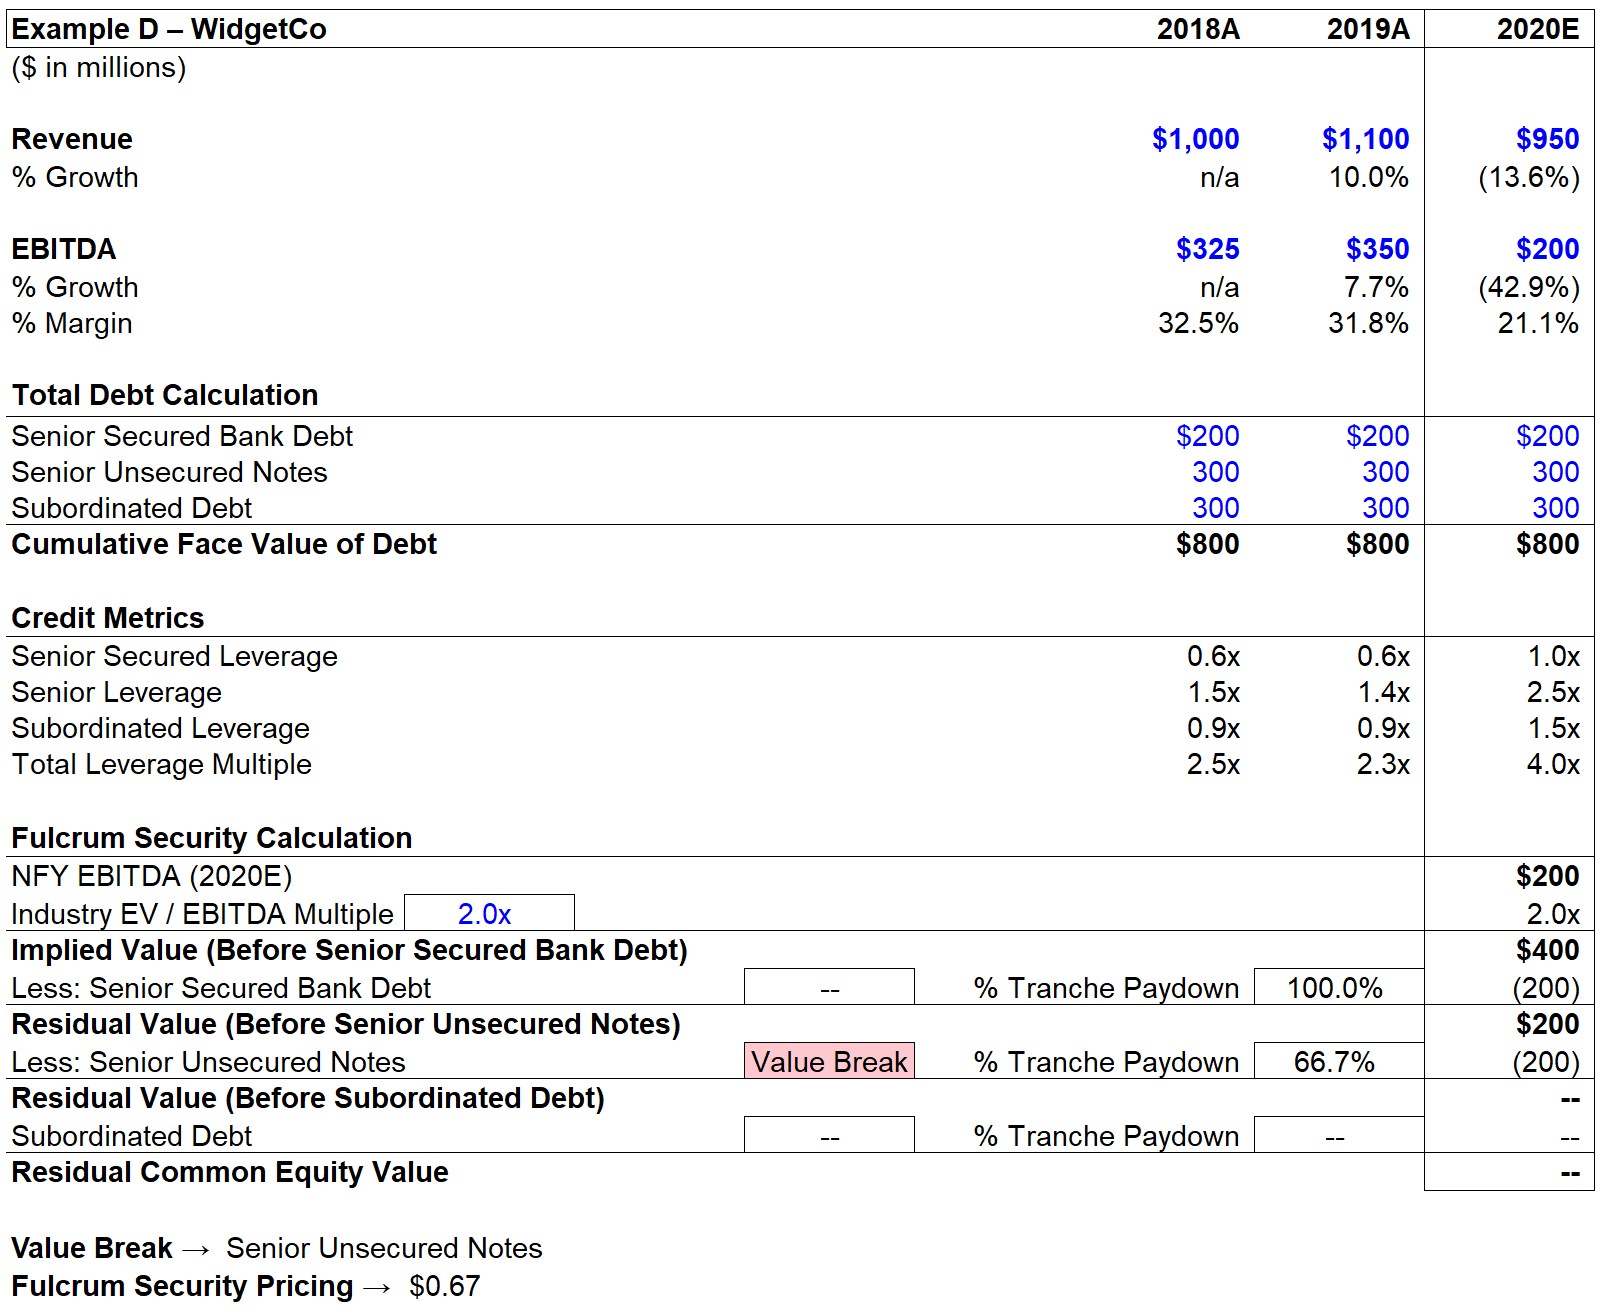Select the 66.7% tranche paydown box
The height and width of the screenshot is (1312, 1602).
1338,1061
